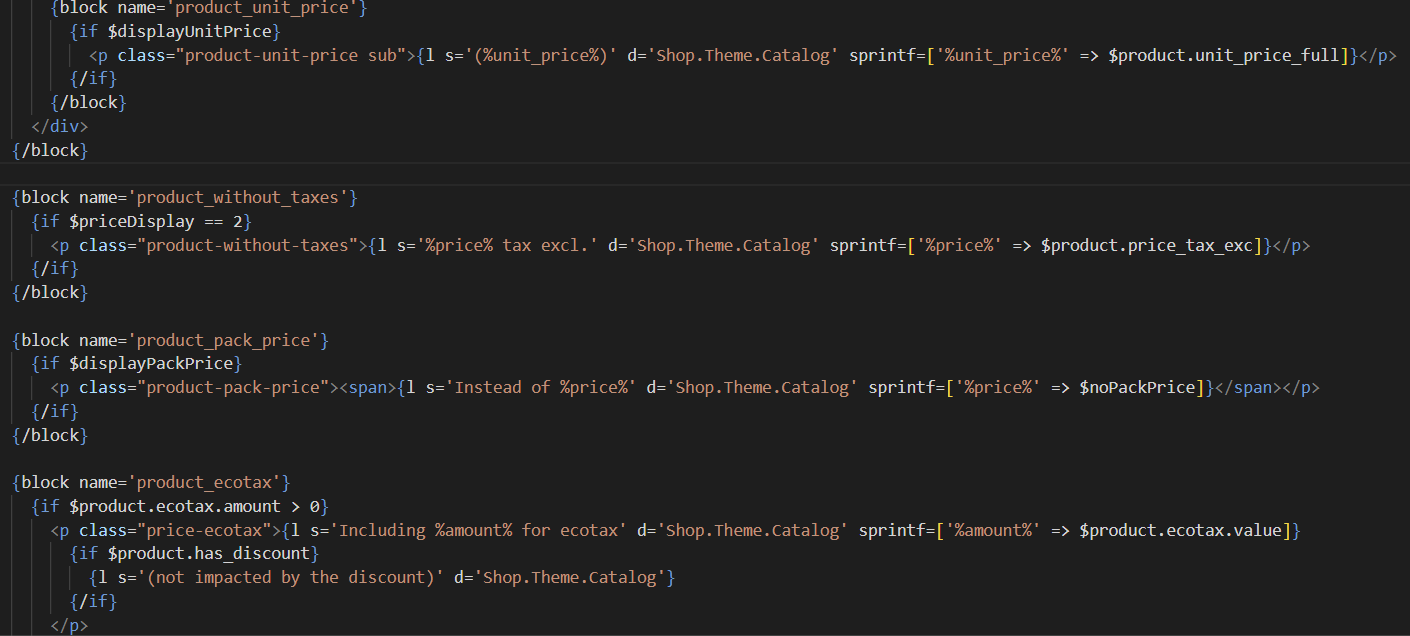Click the 'Instead of %price%' string
This screenshot has height=636, width=1410.
point(545,387)
